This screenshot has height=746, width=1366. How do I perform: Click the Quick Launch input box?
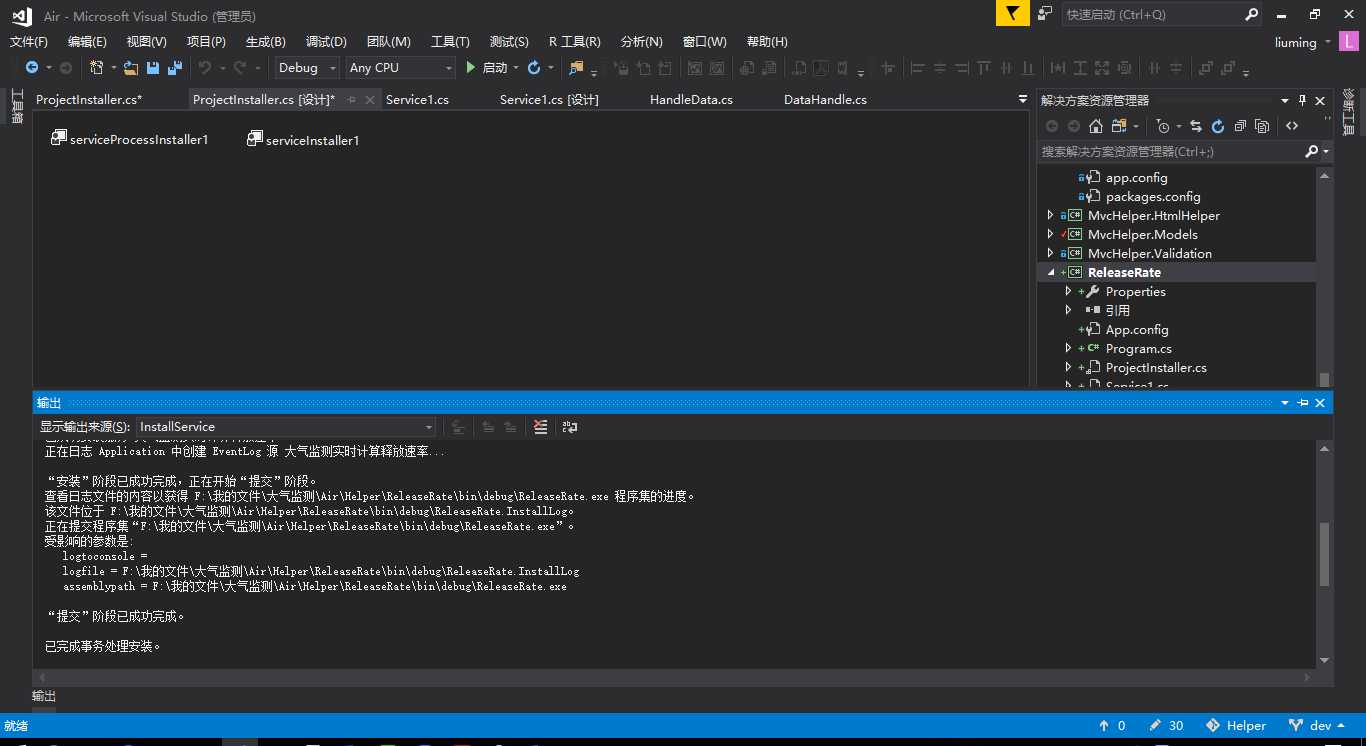pyautogui.click(x=1152, y=15)
